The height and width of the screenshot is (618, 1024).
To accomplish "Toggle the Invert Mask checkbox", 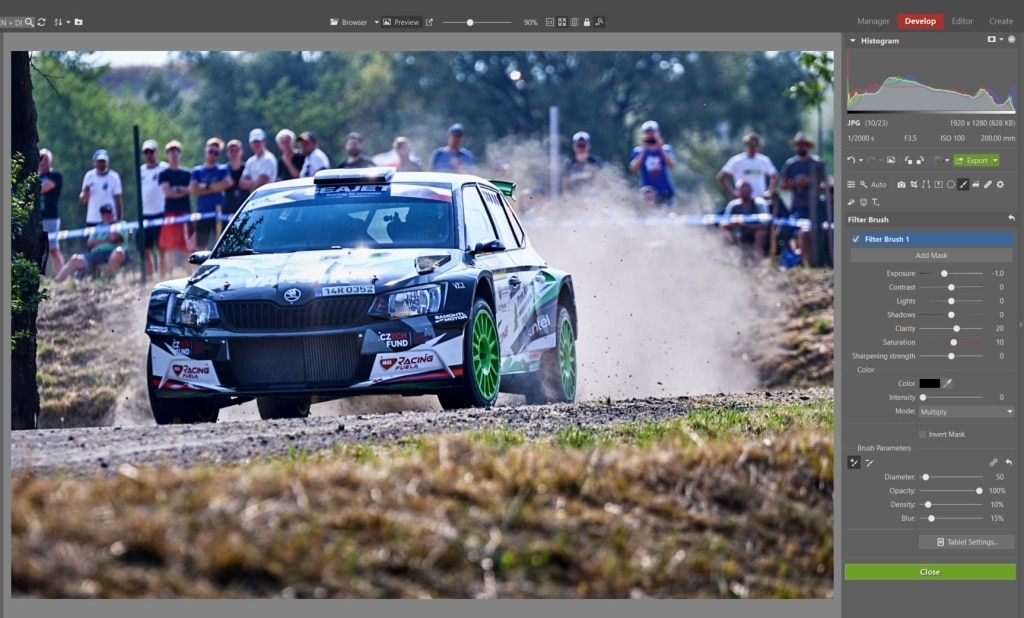I will [922, 434].
